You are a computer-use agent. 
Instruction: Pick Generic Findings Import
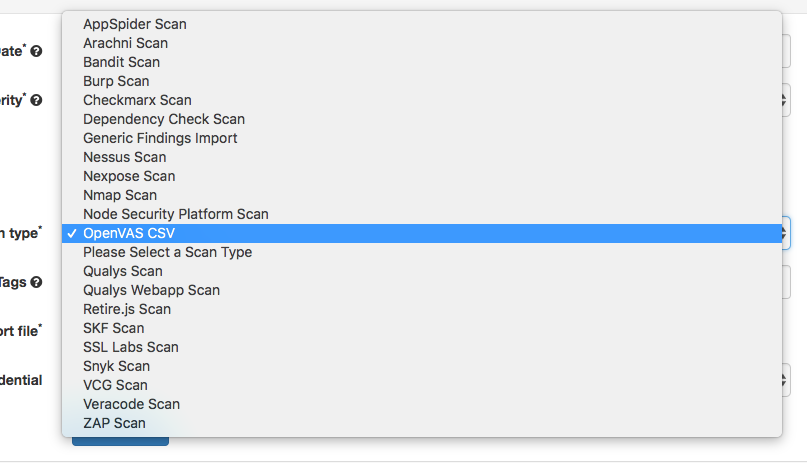[160, 138]
